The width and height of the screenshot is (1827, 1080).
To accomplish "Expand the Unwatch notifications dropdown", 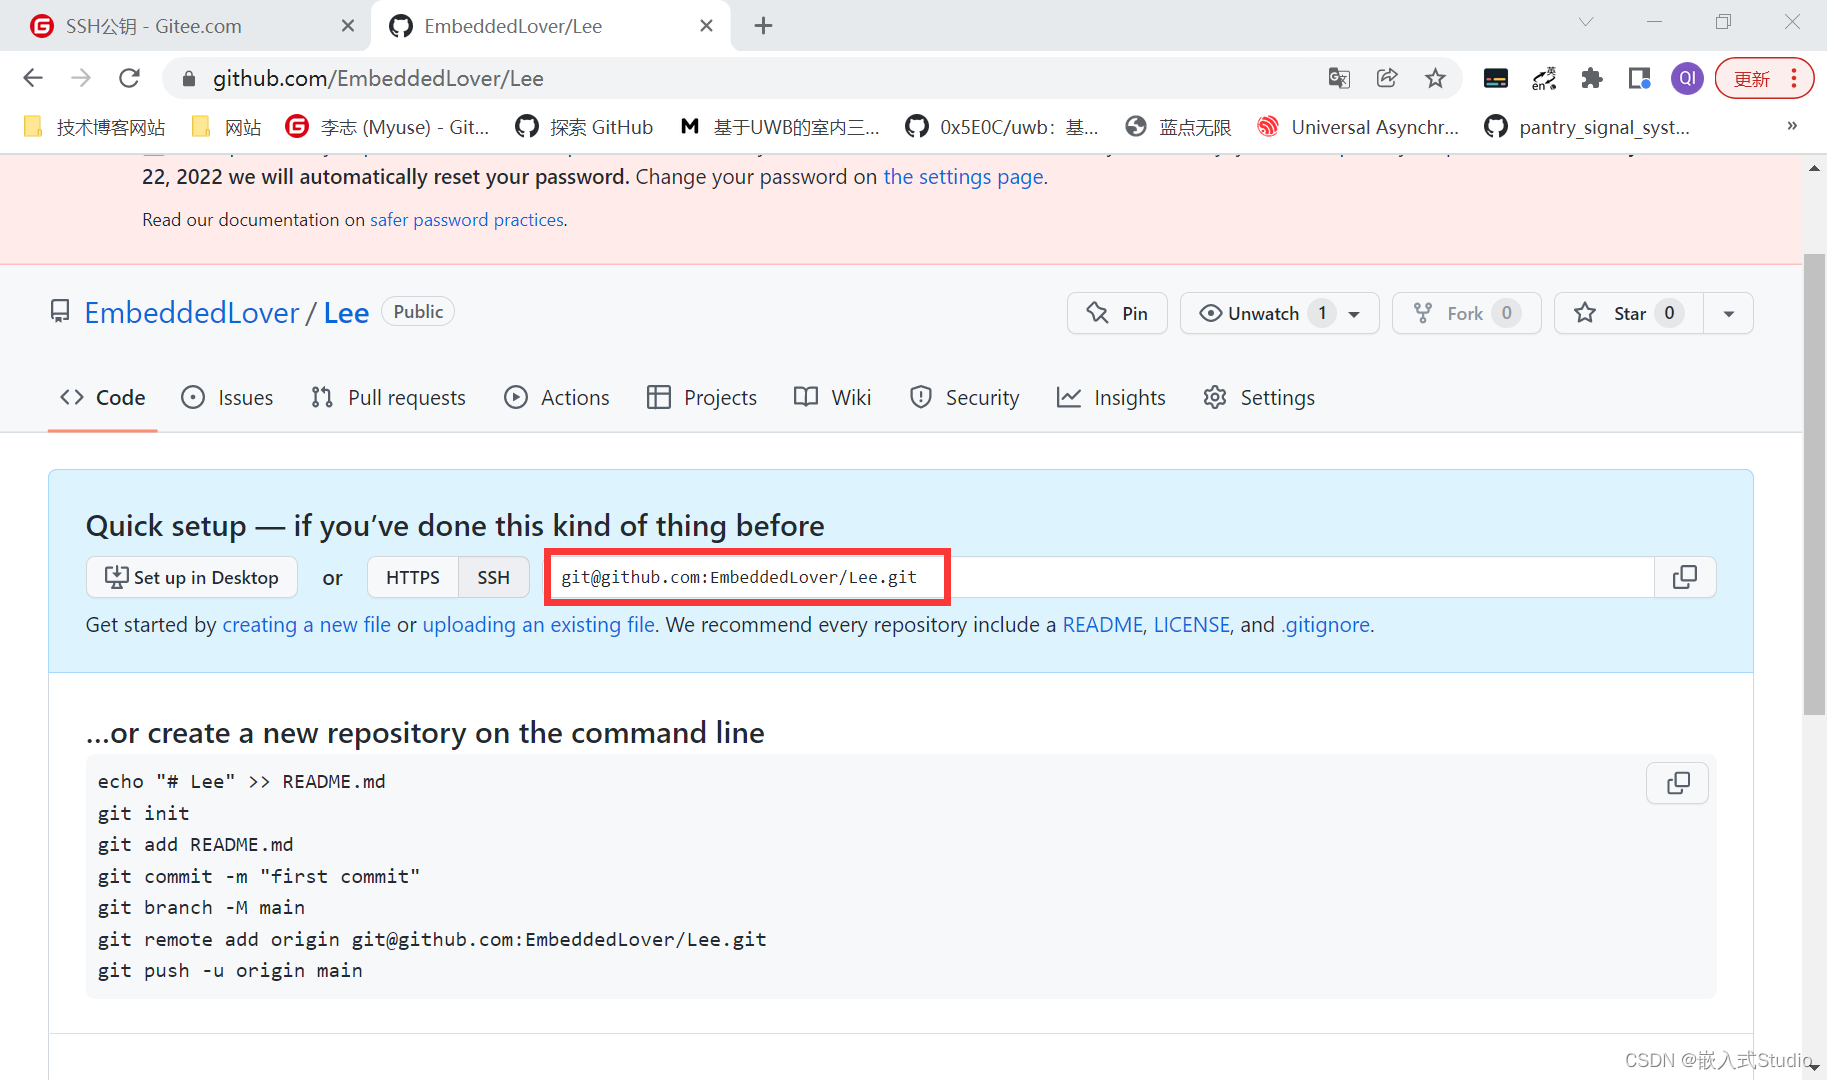I will click(x=1354, y=313).
